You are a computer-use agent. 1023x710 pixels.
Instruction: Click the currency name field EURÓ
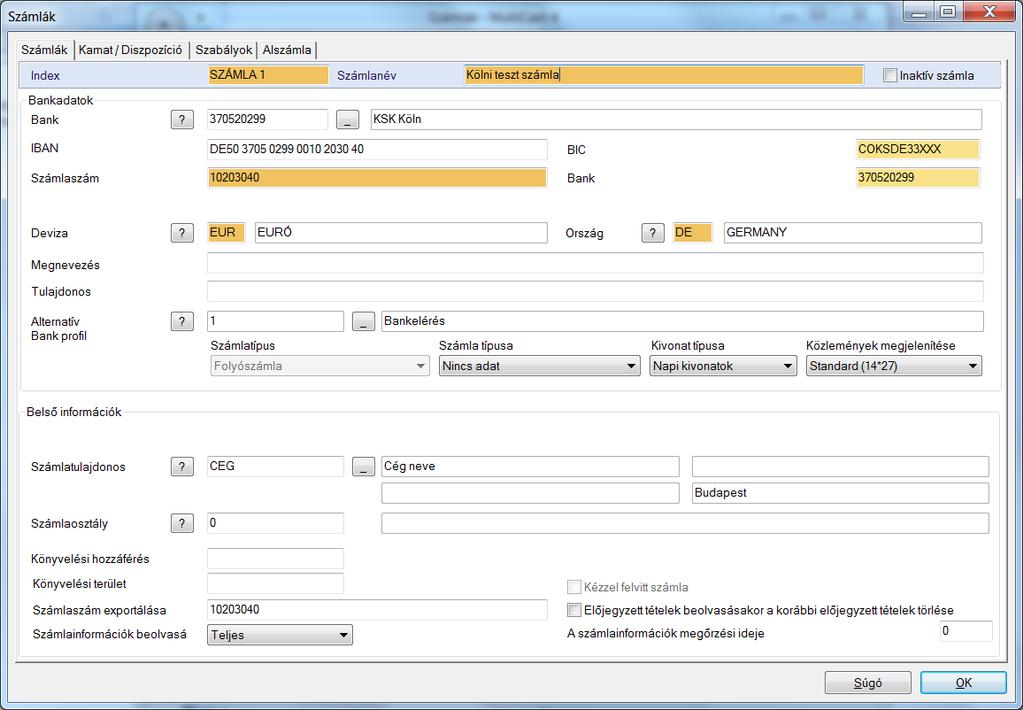coord(401,233)
